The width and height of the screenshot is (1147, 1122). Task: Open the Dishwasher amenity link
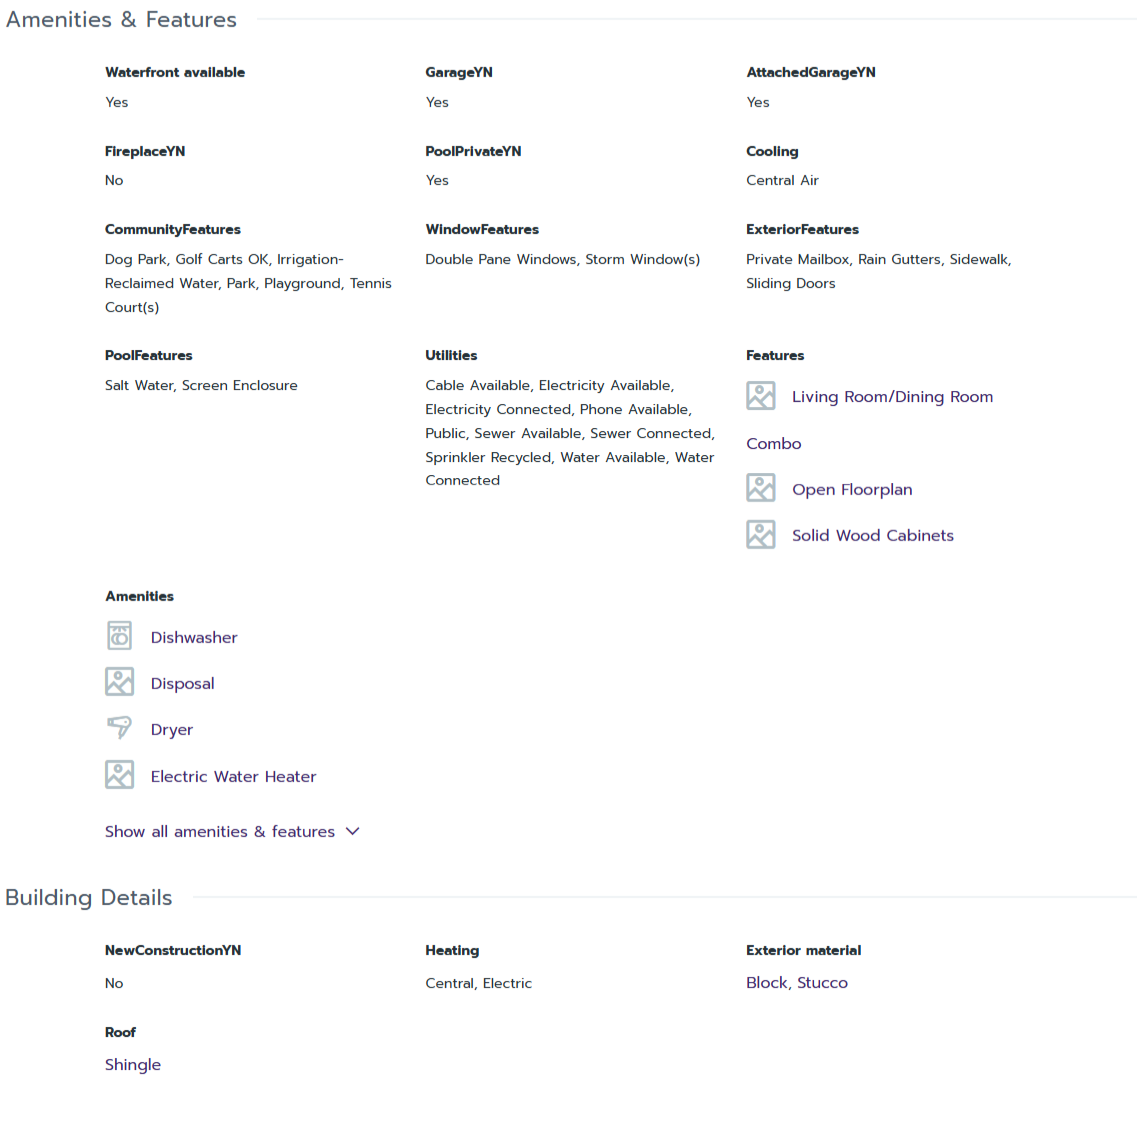coord(194,638)
